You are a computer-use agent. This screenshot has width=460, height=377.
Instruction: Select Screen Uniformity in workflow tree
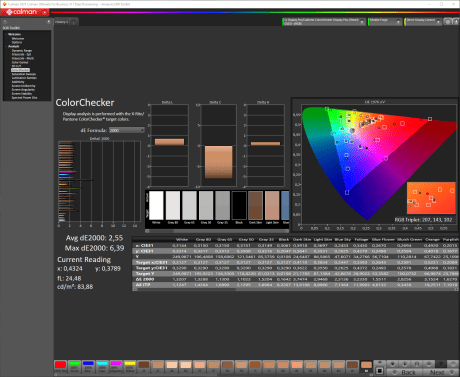coord(23,86)
